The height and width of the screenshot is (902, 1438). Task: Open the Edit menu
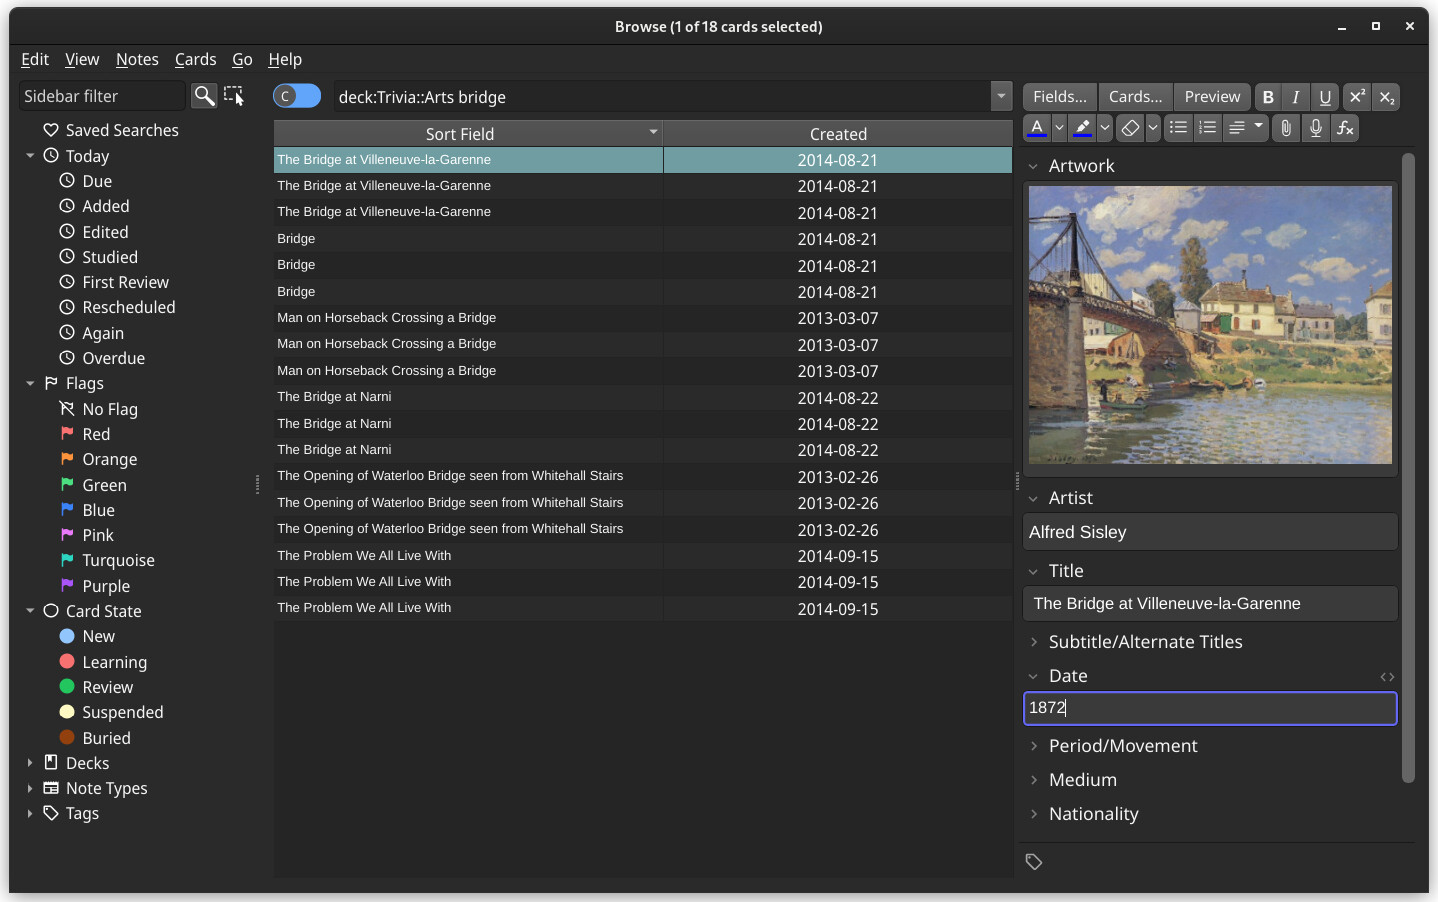(35, 59)
